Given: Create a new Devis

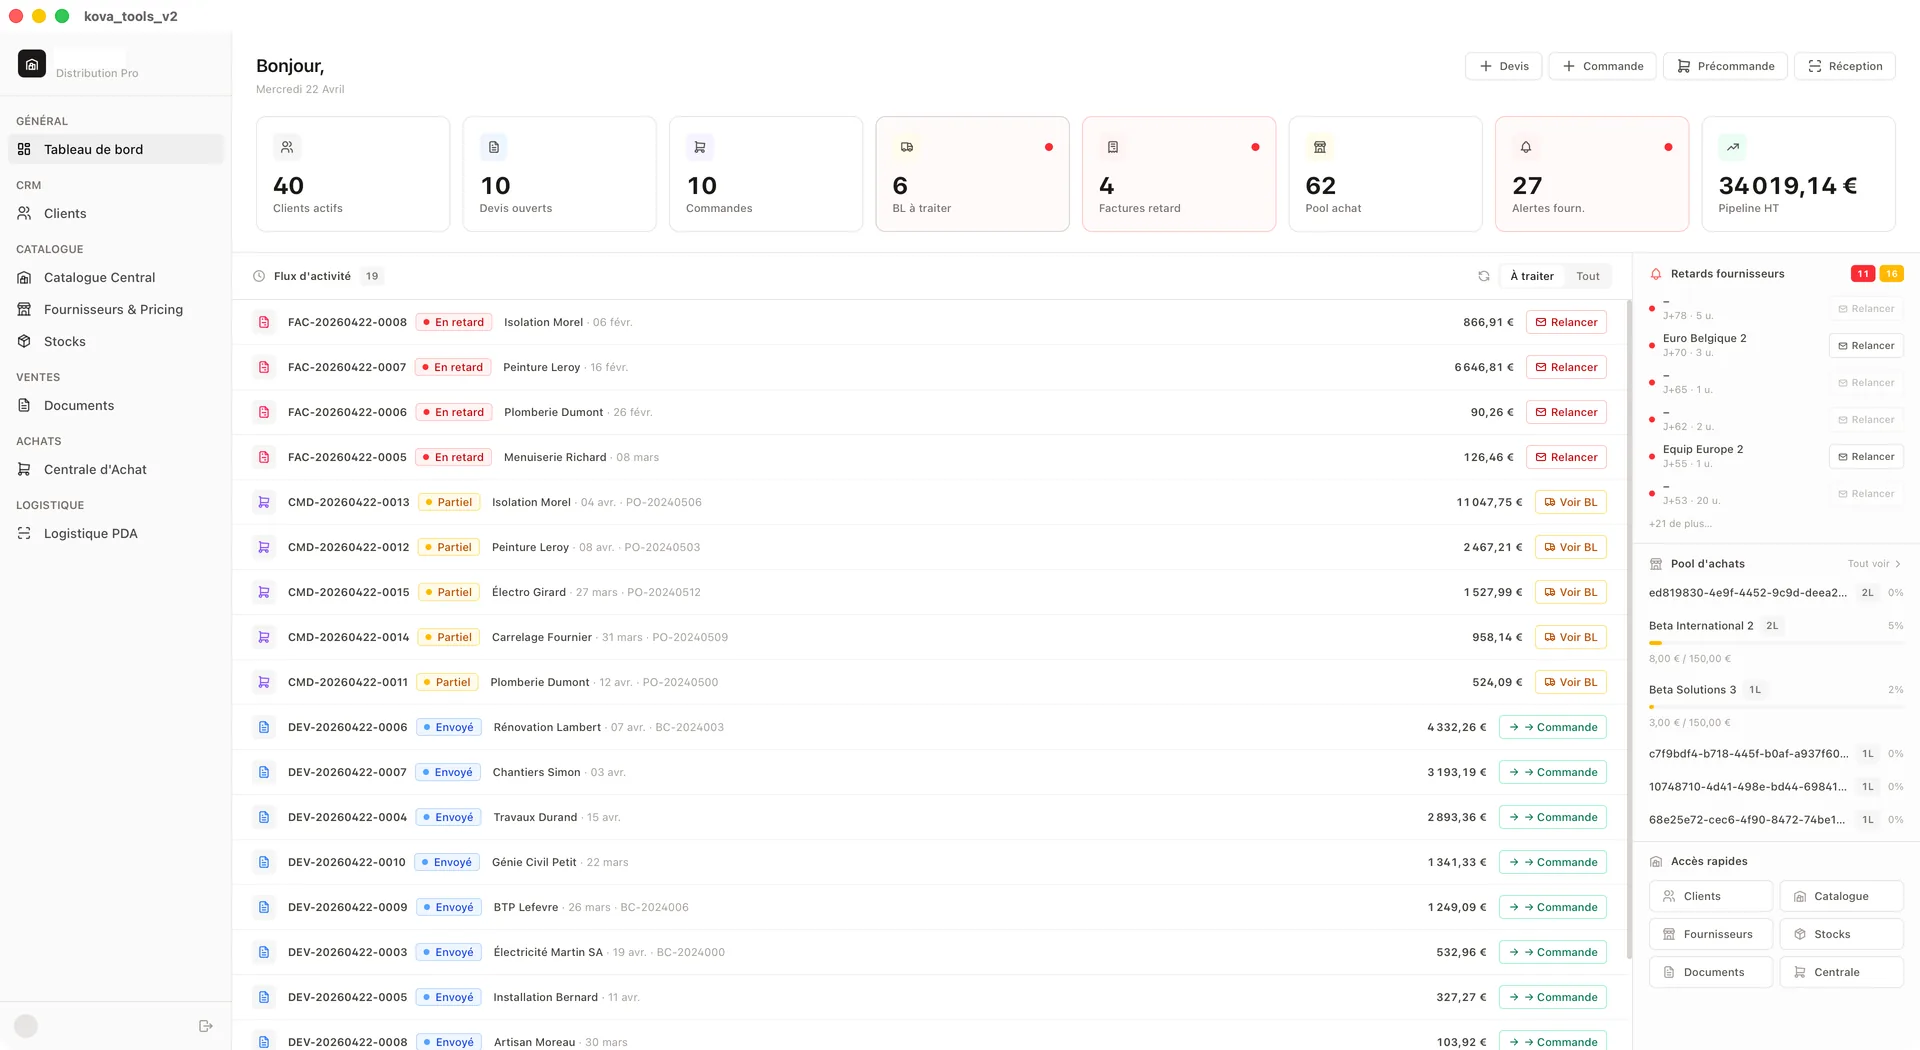Looking at the screenshot, I should point(1503,65).
